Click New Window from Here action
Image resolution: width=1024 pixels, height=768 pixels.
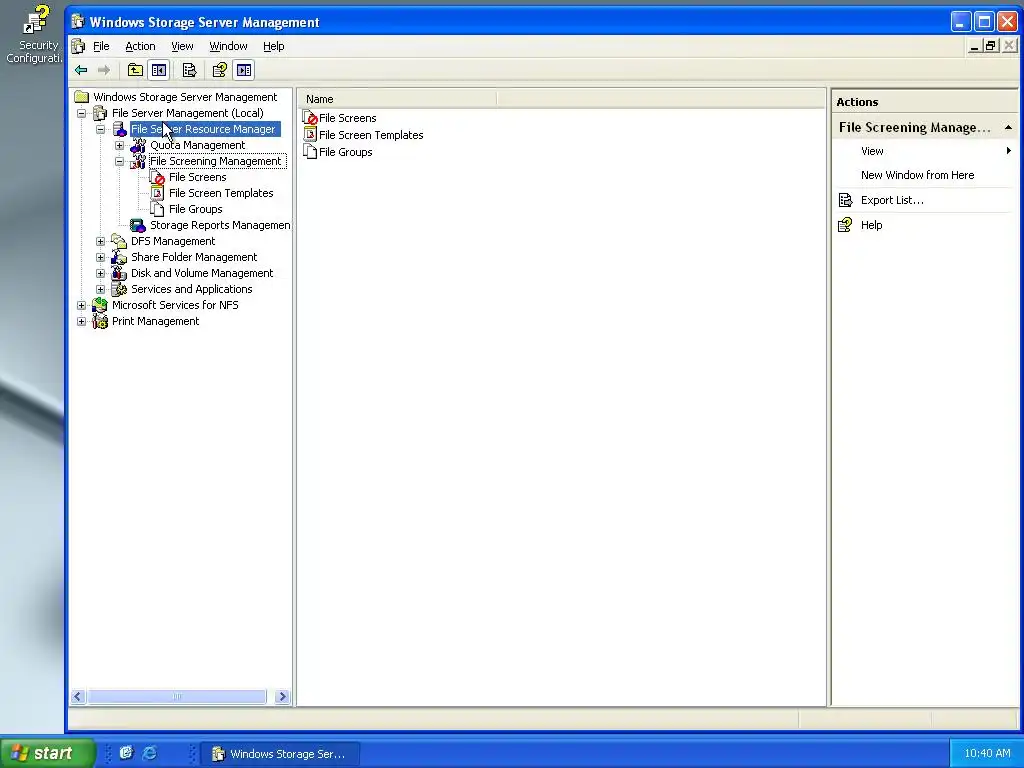917,175
